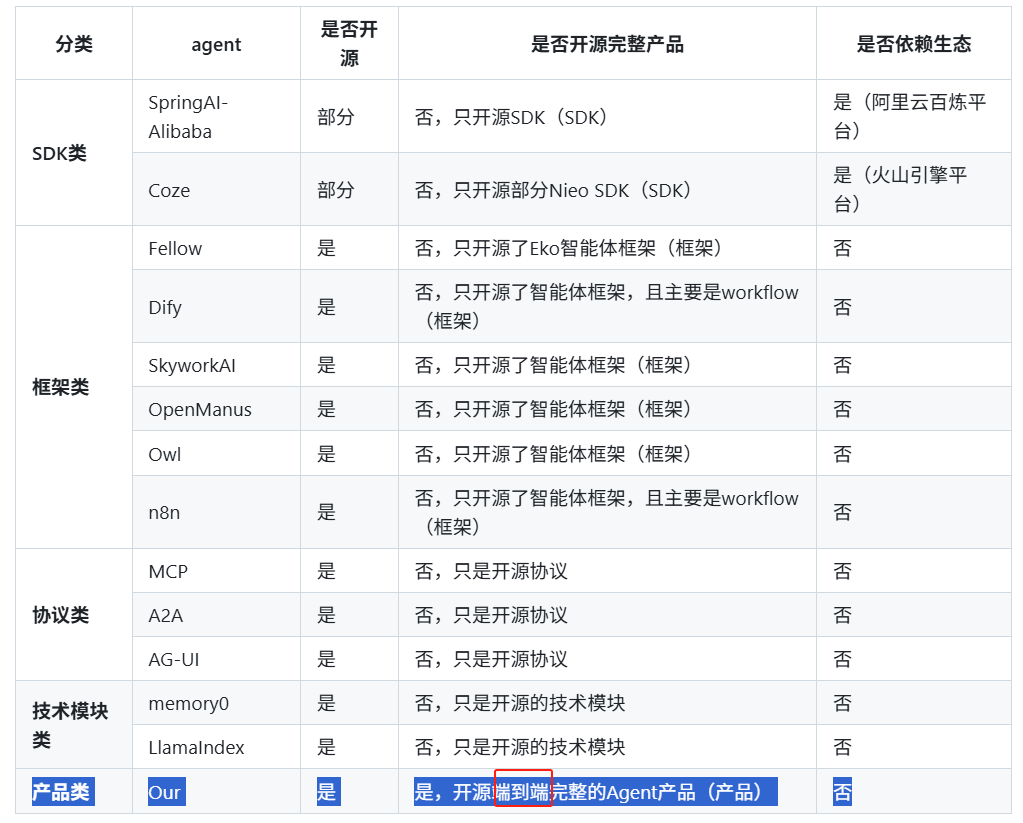Click 否 under 是否依赖生态 in Owl row

[842, 454]
